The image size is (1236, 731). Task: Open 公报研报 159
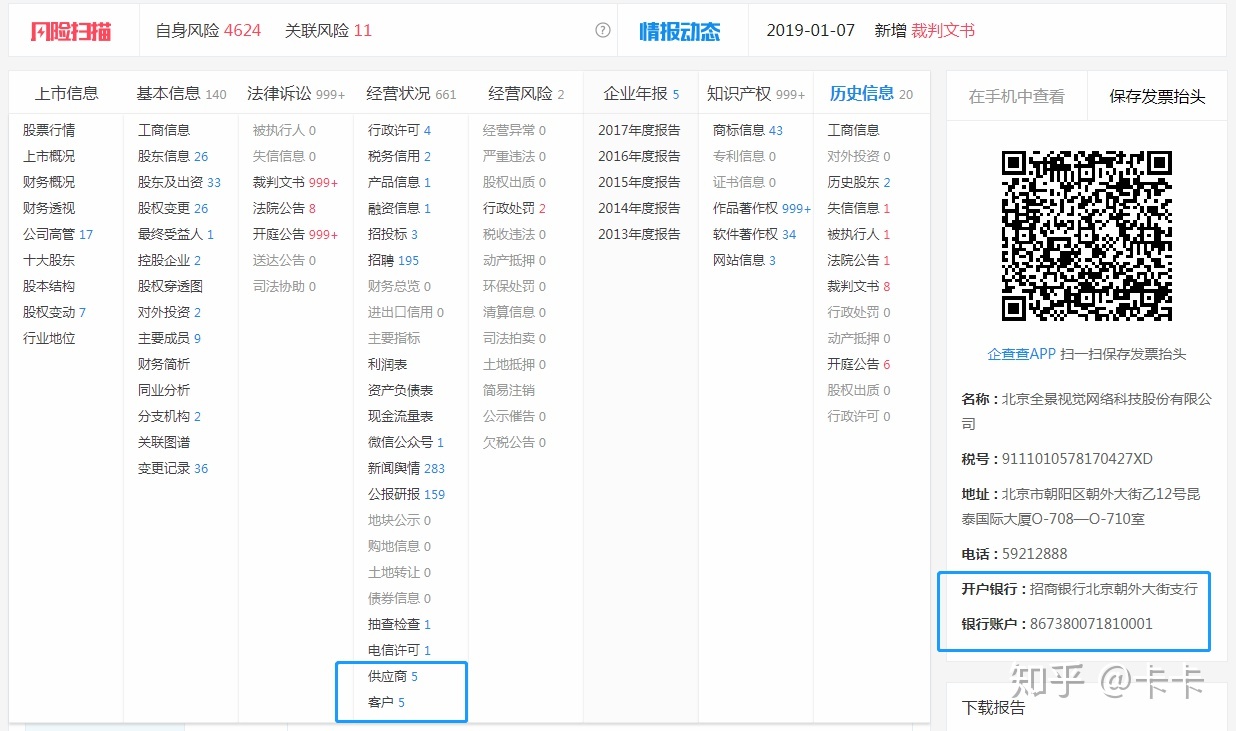[407, 494]
